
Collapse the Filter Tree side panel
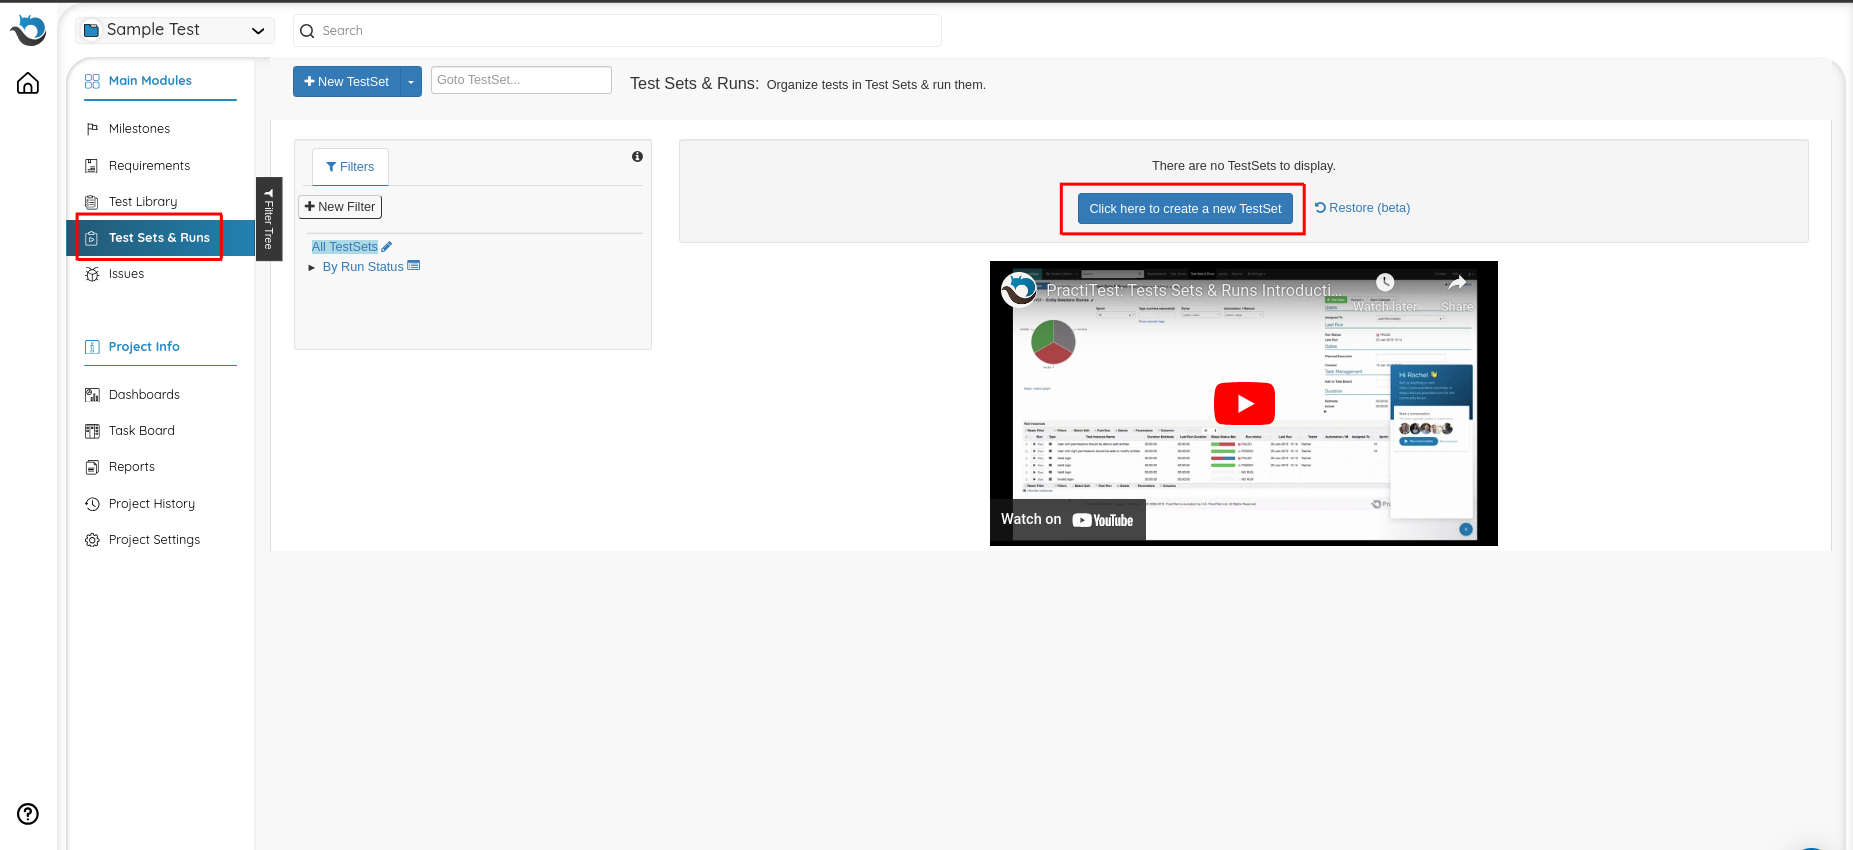(x=269, y=218)
